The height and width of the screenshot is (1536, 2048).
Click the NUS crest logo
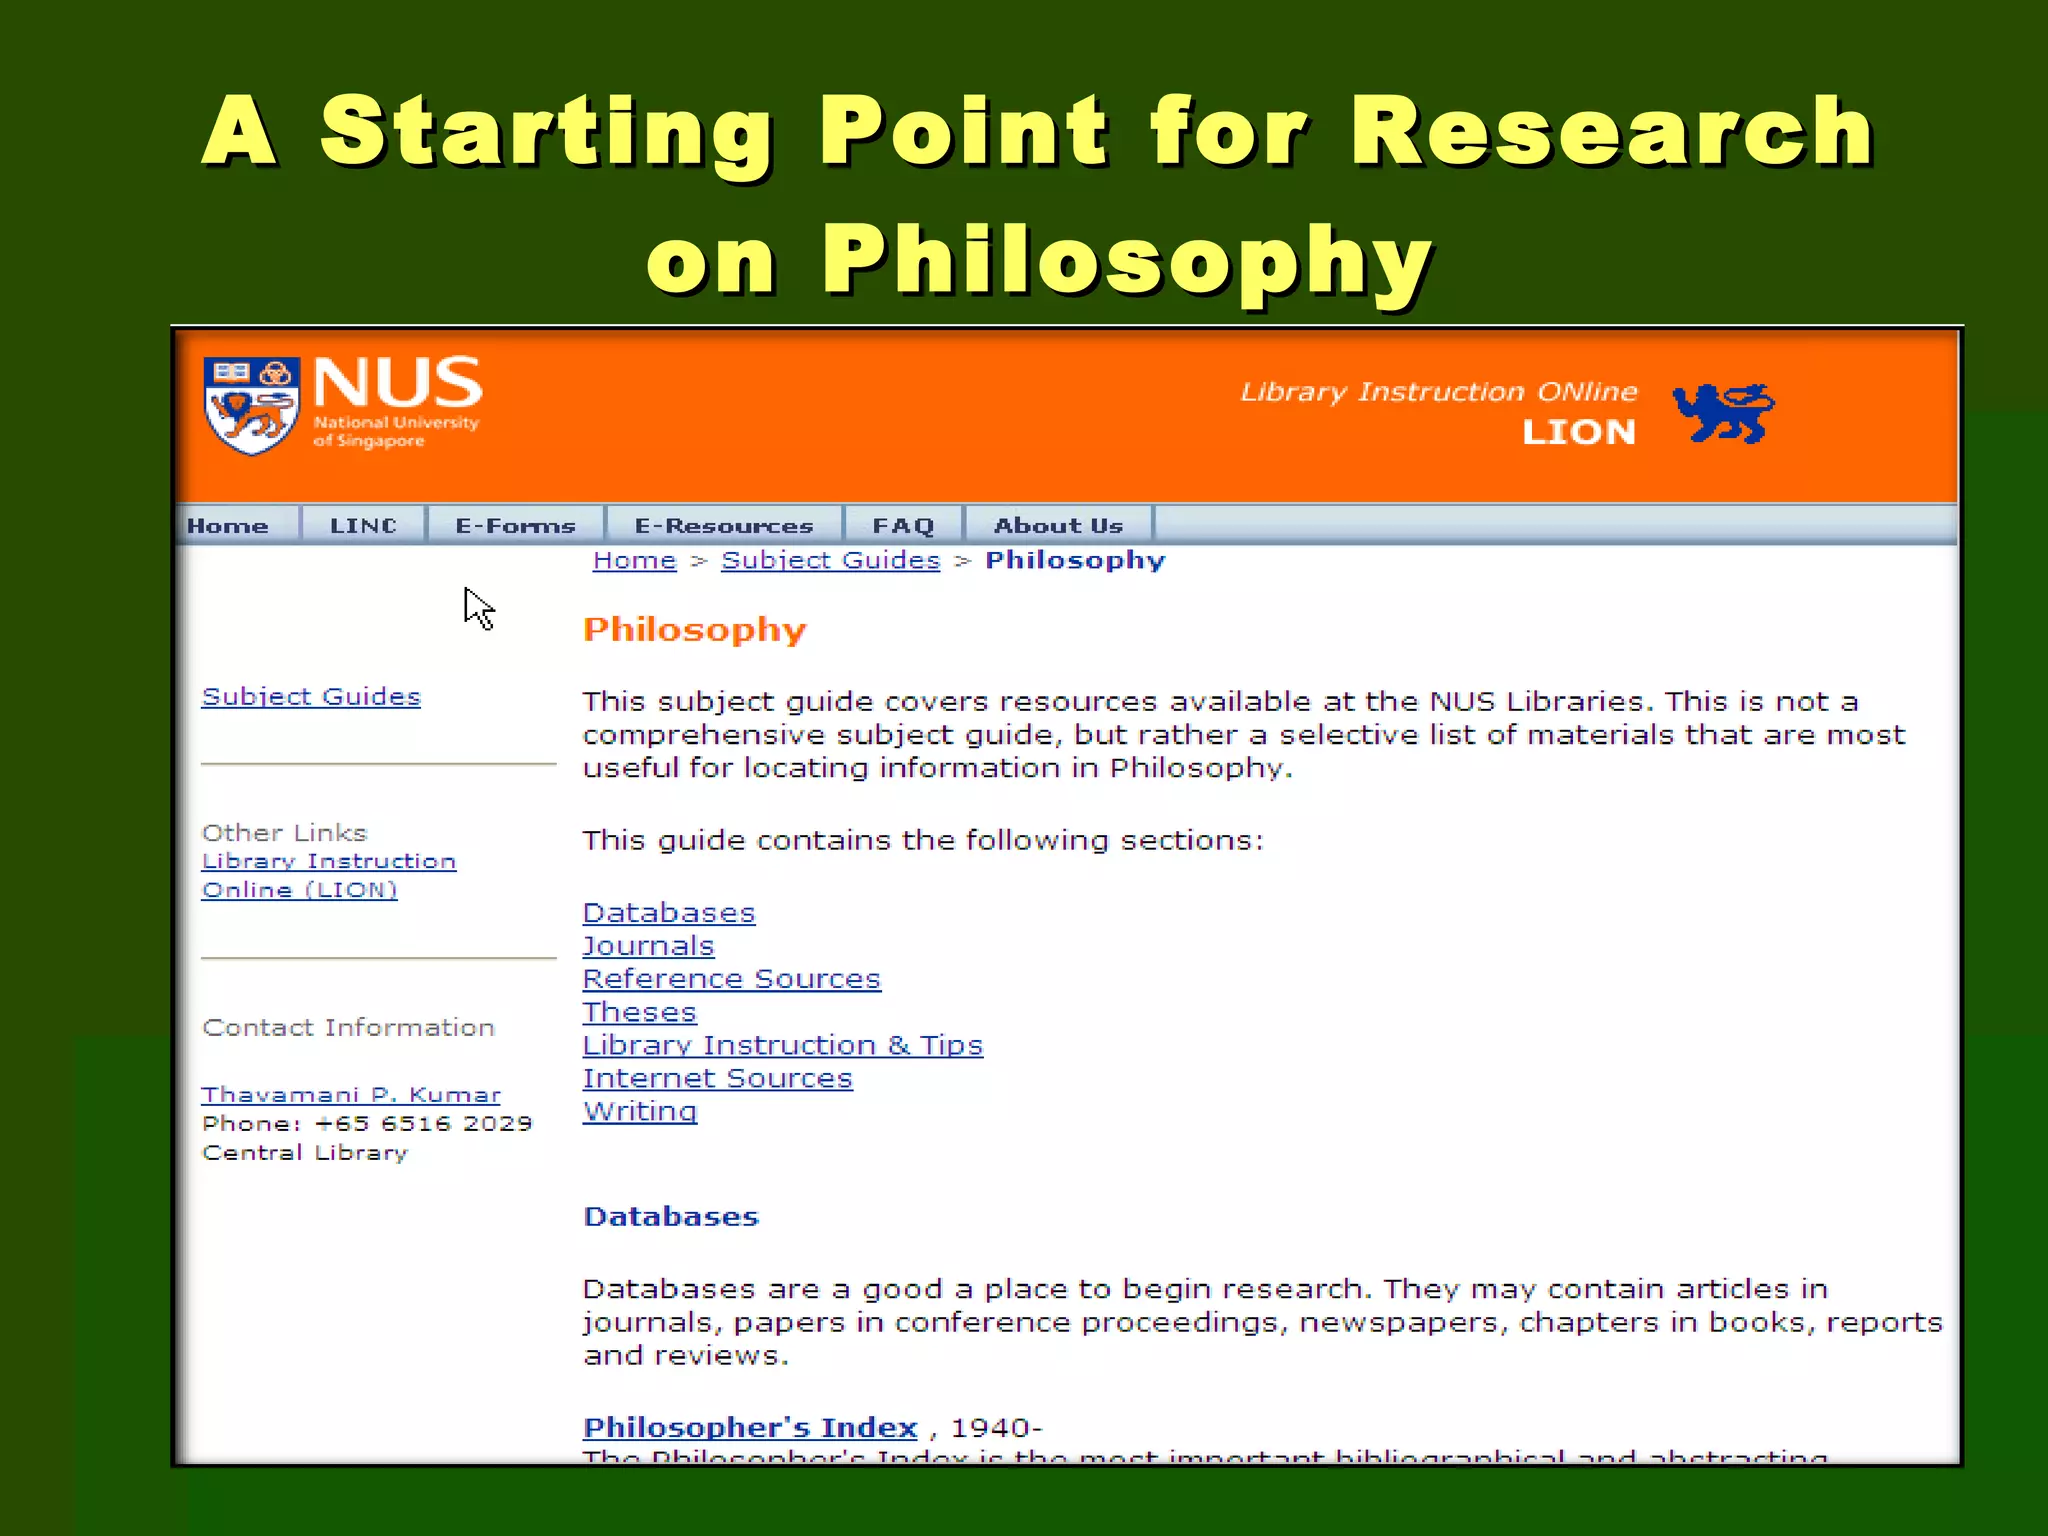[x=251, y=406]
